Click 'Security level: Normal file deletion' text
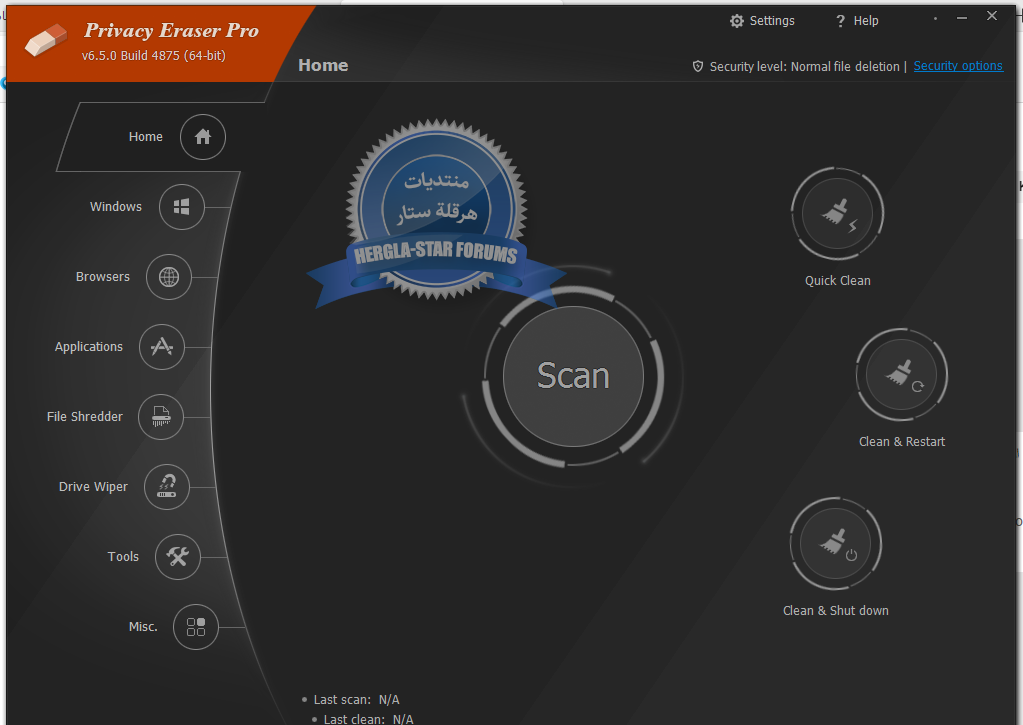This screenshot has height=725, width=1023. [x=804, y=67]
